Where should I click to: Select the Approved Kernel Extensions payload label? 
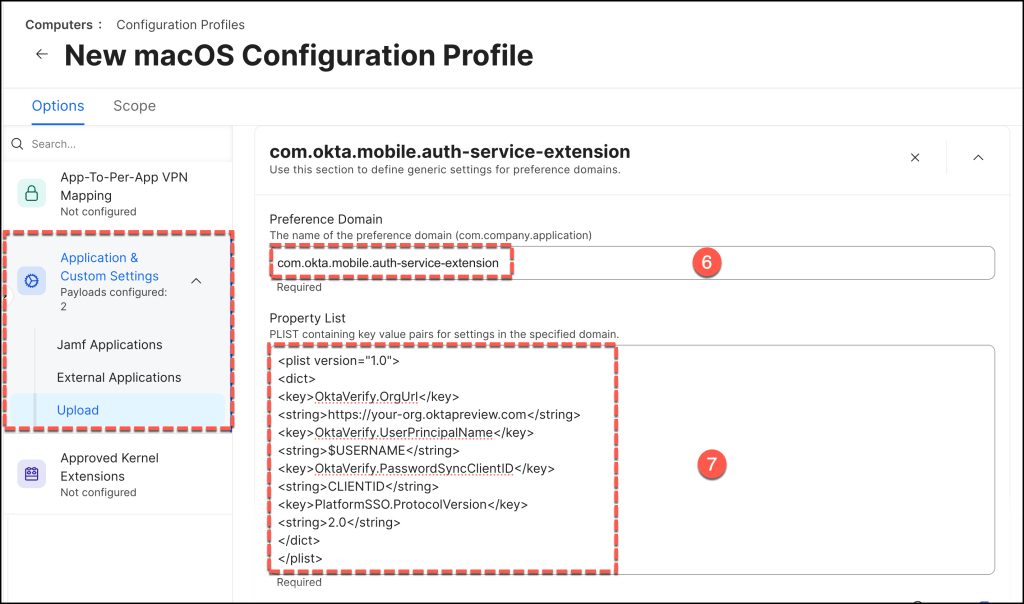click(109, 467)
